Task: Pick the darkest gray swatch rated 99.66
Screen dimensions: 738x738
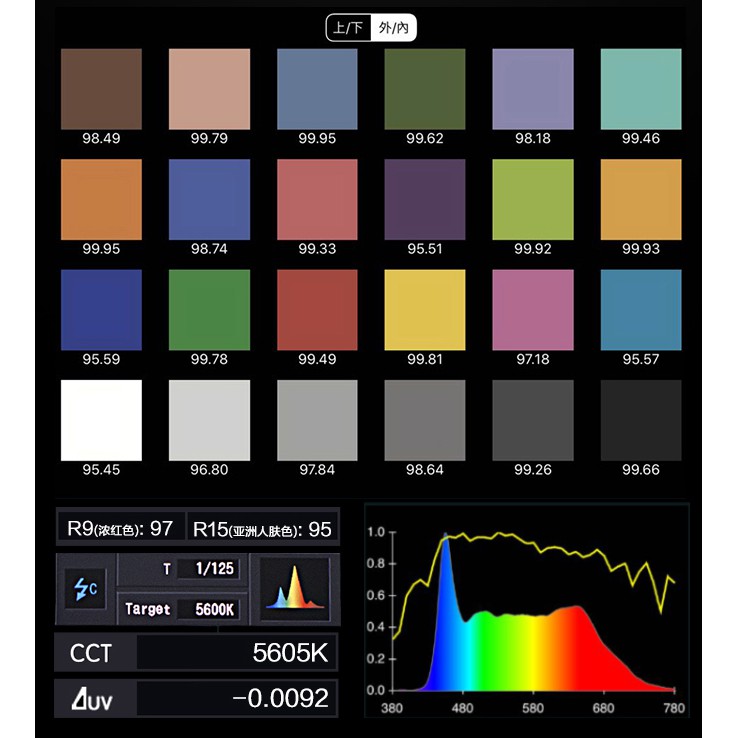Action: (x=641, y=420)
